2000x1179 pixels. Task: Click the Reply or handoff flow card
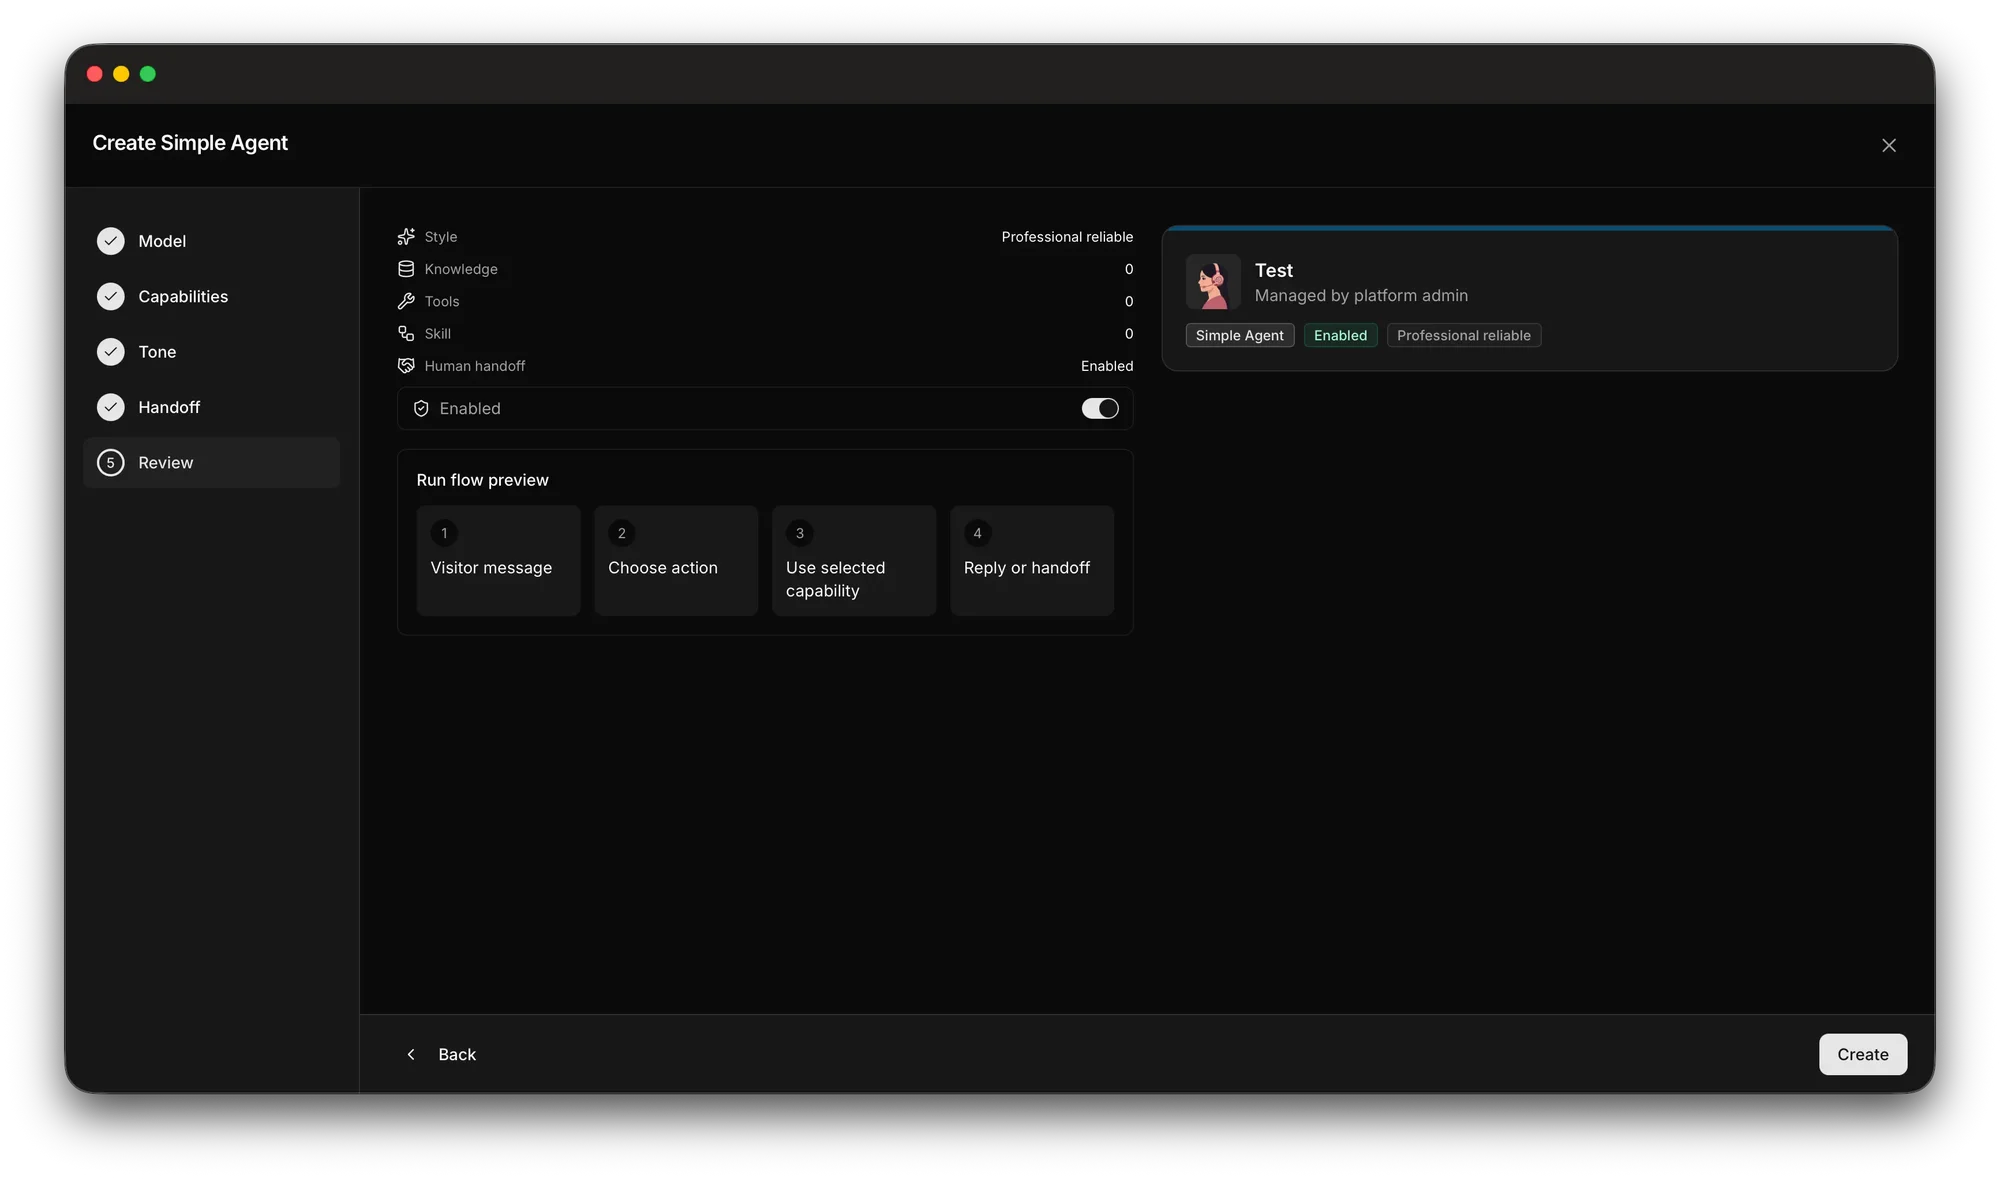pos(1032,561)
